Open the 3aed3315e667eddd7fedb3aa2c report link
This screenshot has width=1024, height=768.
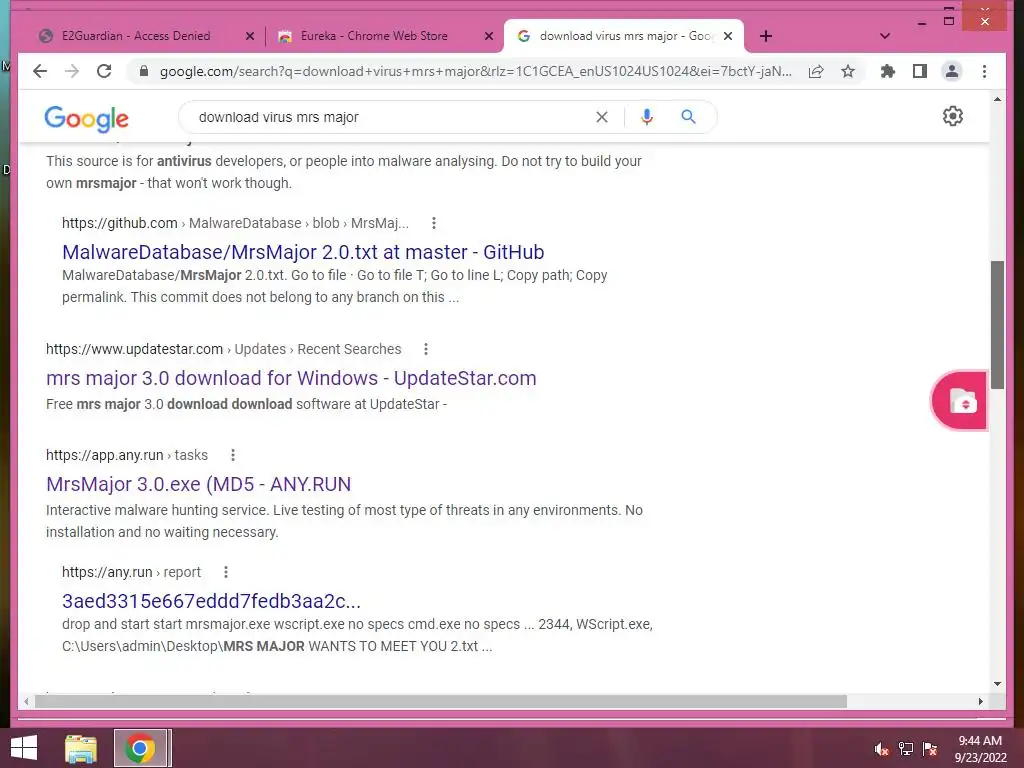tap(211, 601)
